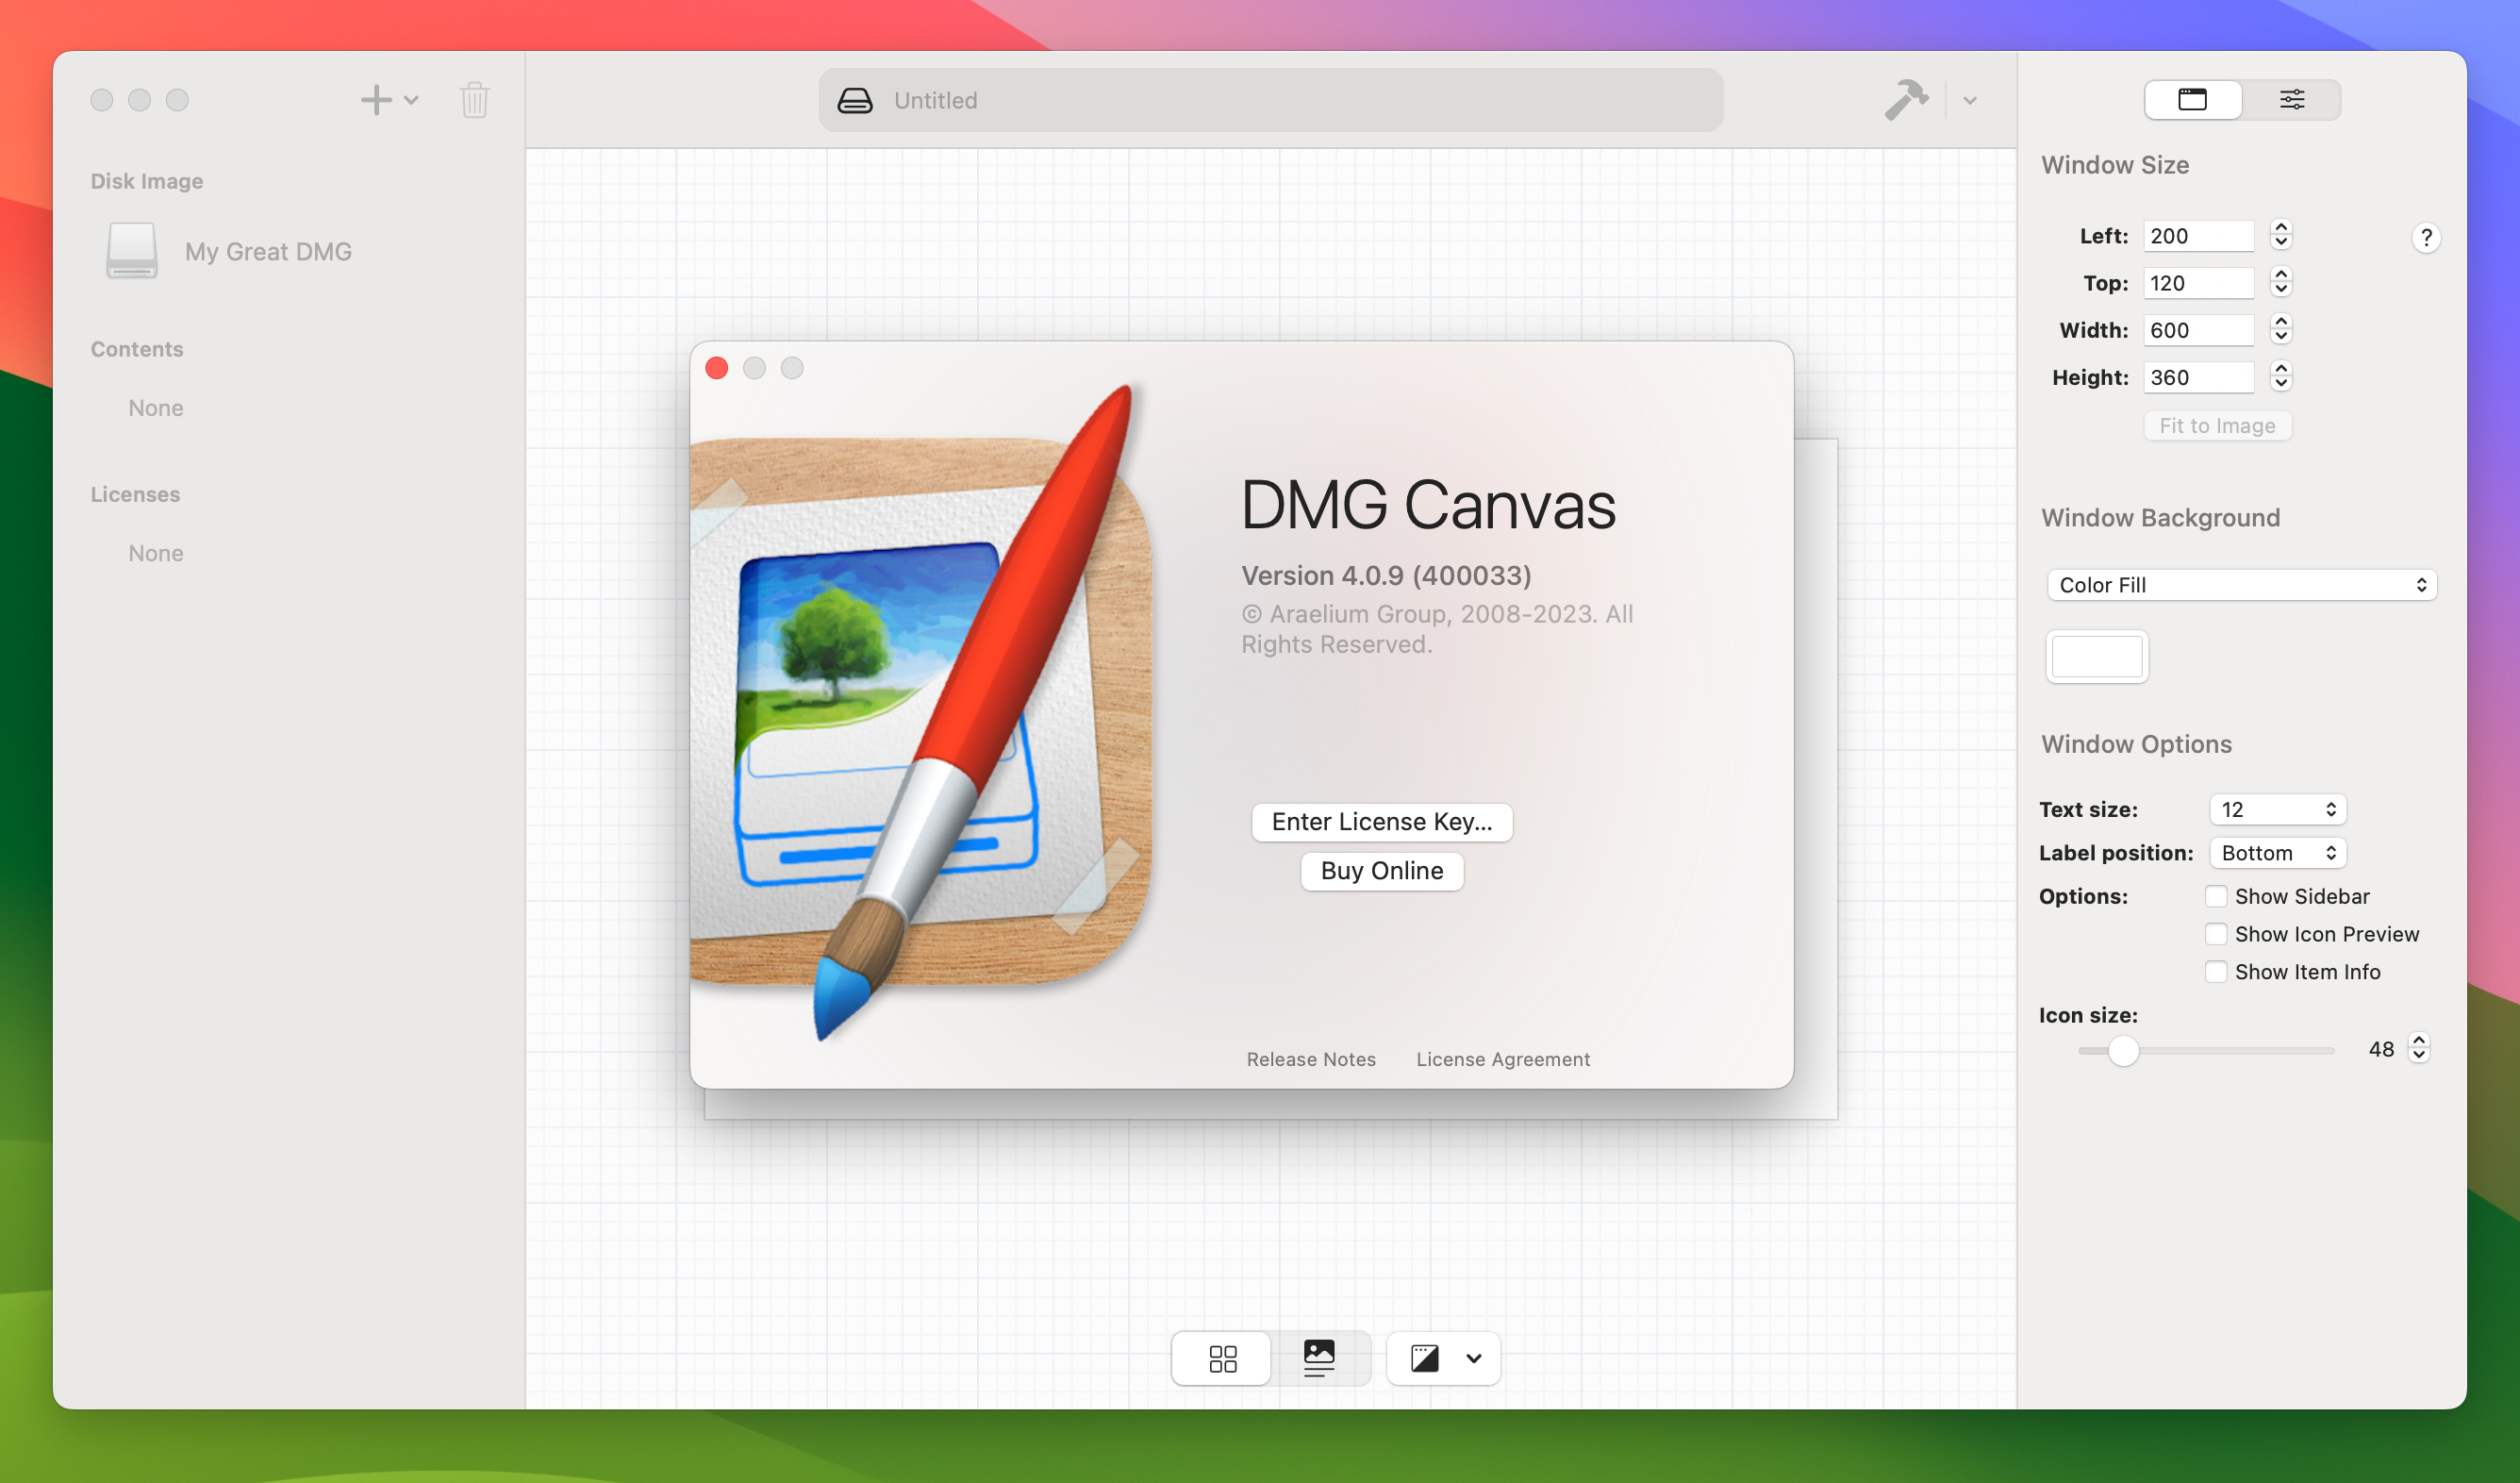Click the inspector/settings sliders icon

point(2291,101)
